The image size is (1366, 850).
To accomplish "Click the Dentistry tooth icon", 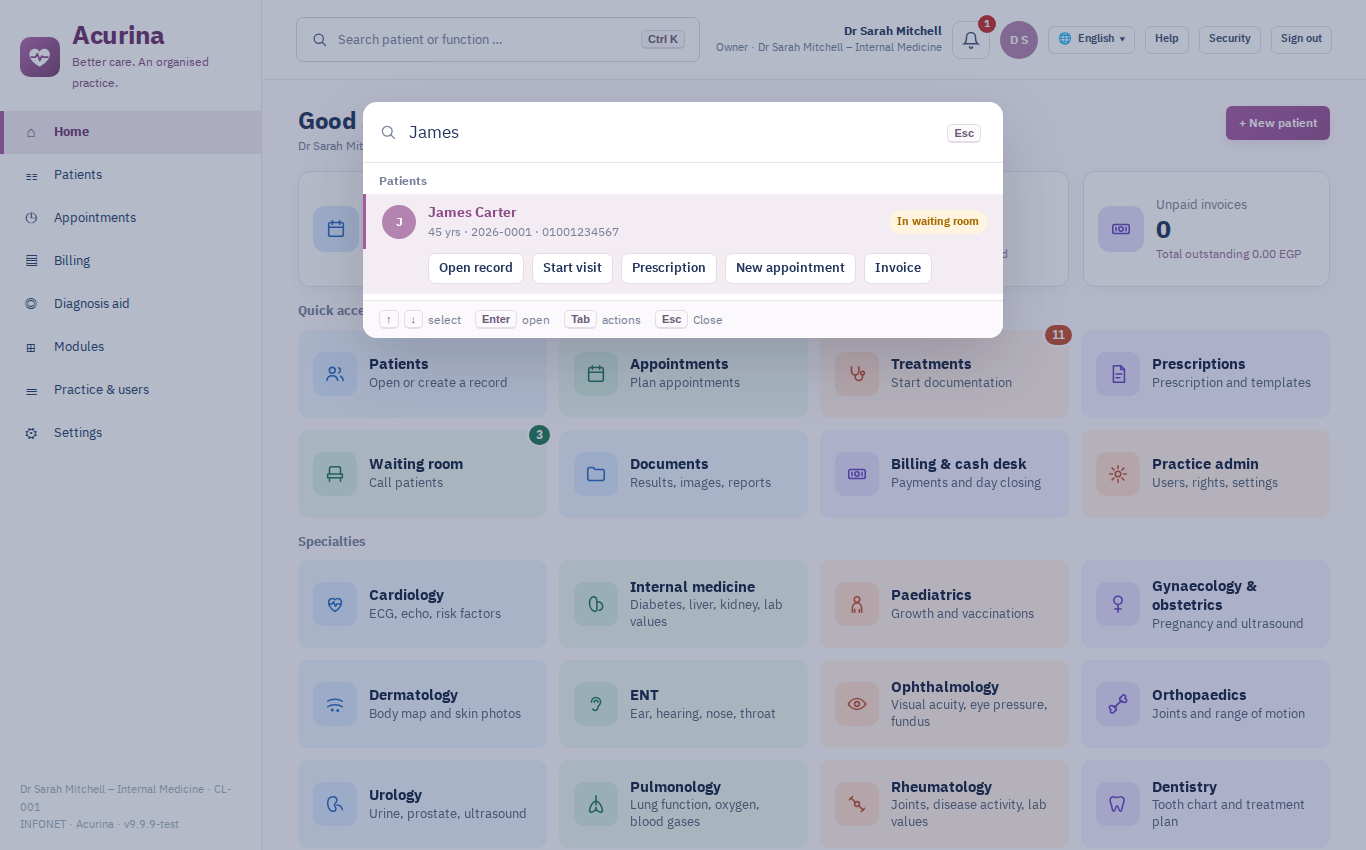I will tap(1118, 804).
